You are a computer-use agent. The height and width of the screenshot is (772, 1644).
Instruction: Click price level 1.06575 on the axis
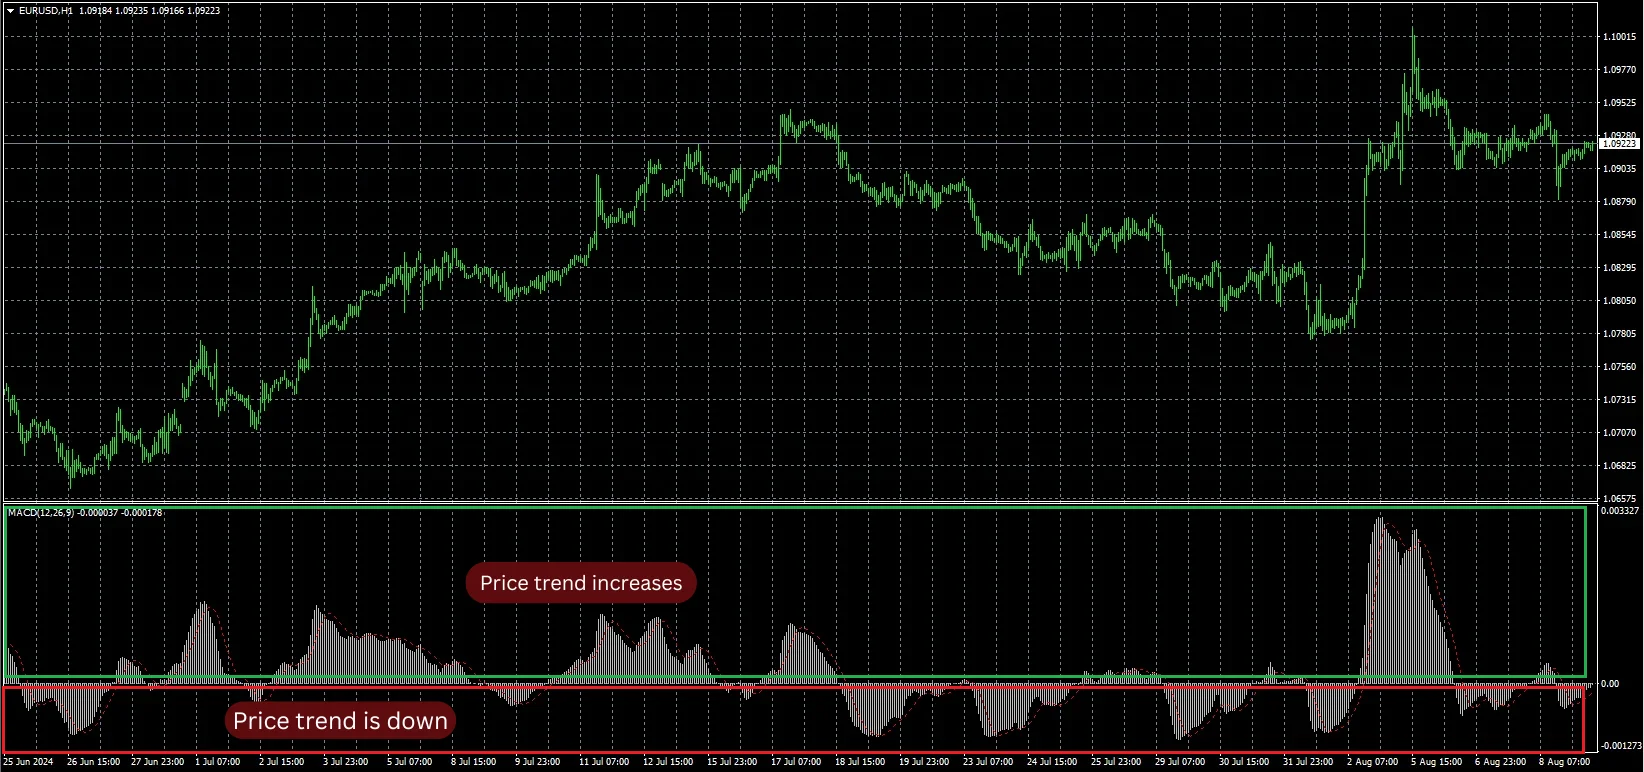click(x=1620, y=498)
